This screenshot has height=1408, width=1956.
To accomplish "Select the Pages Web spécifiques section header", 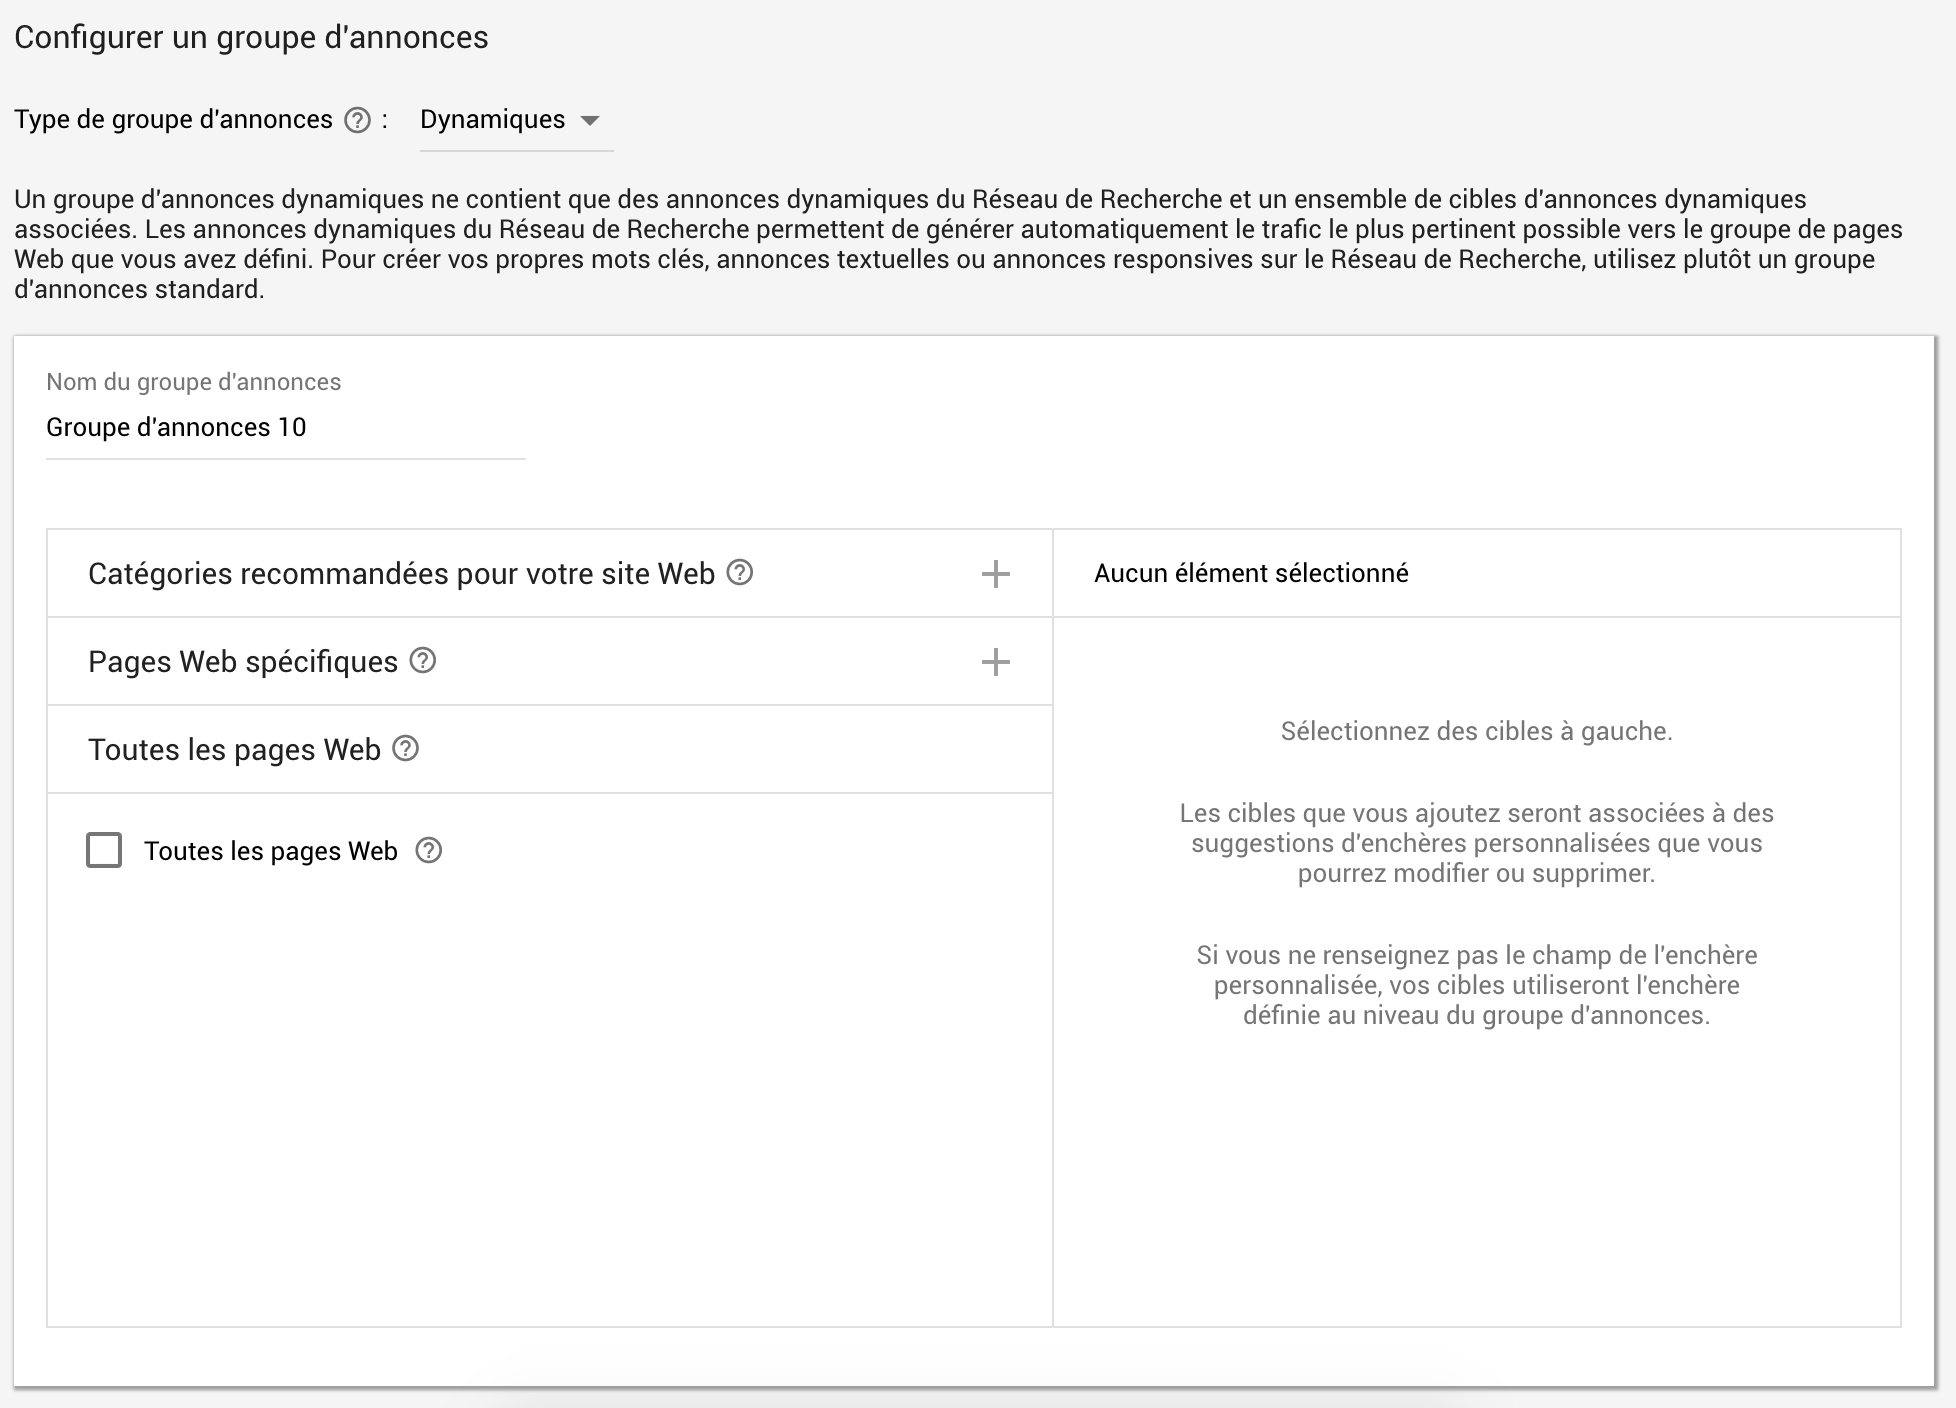I will coord(243,662).
